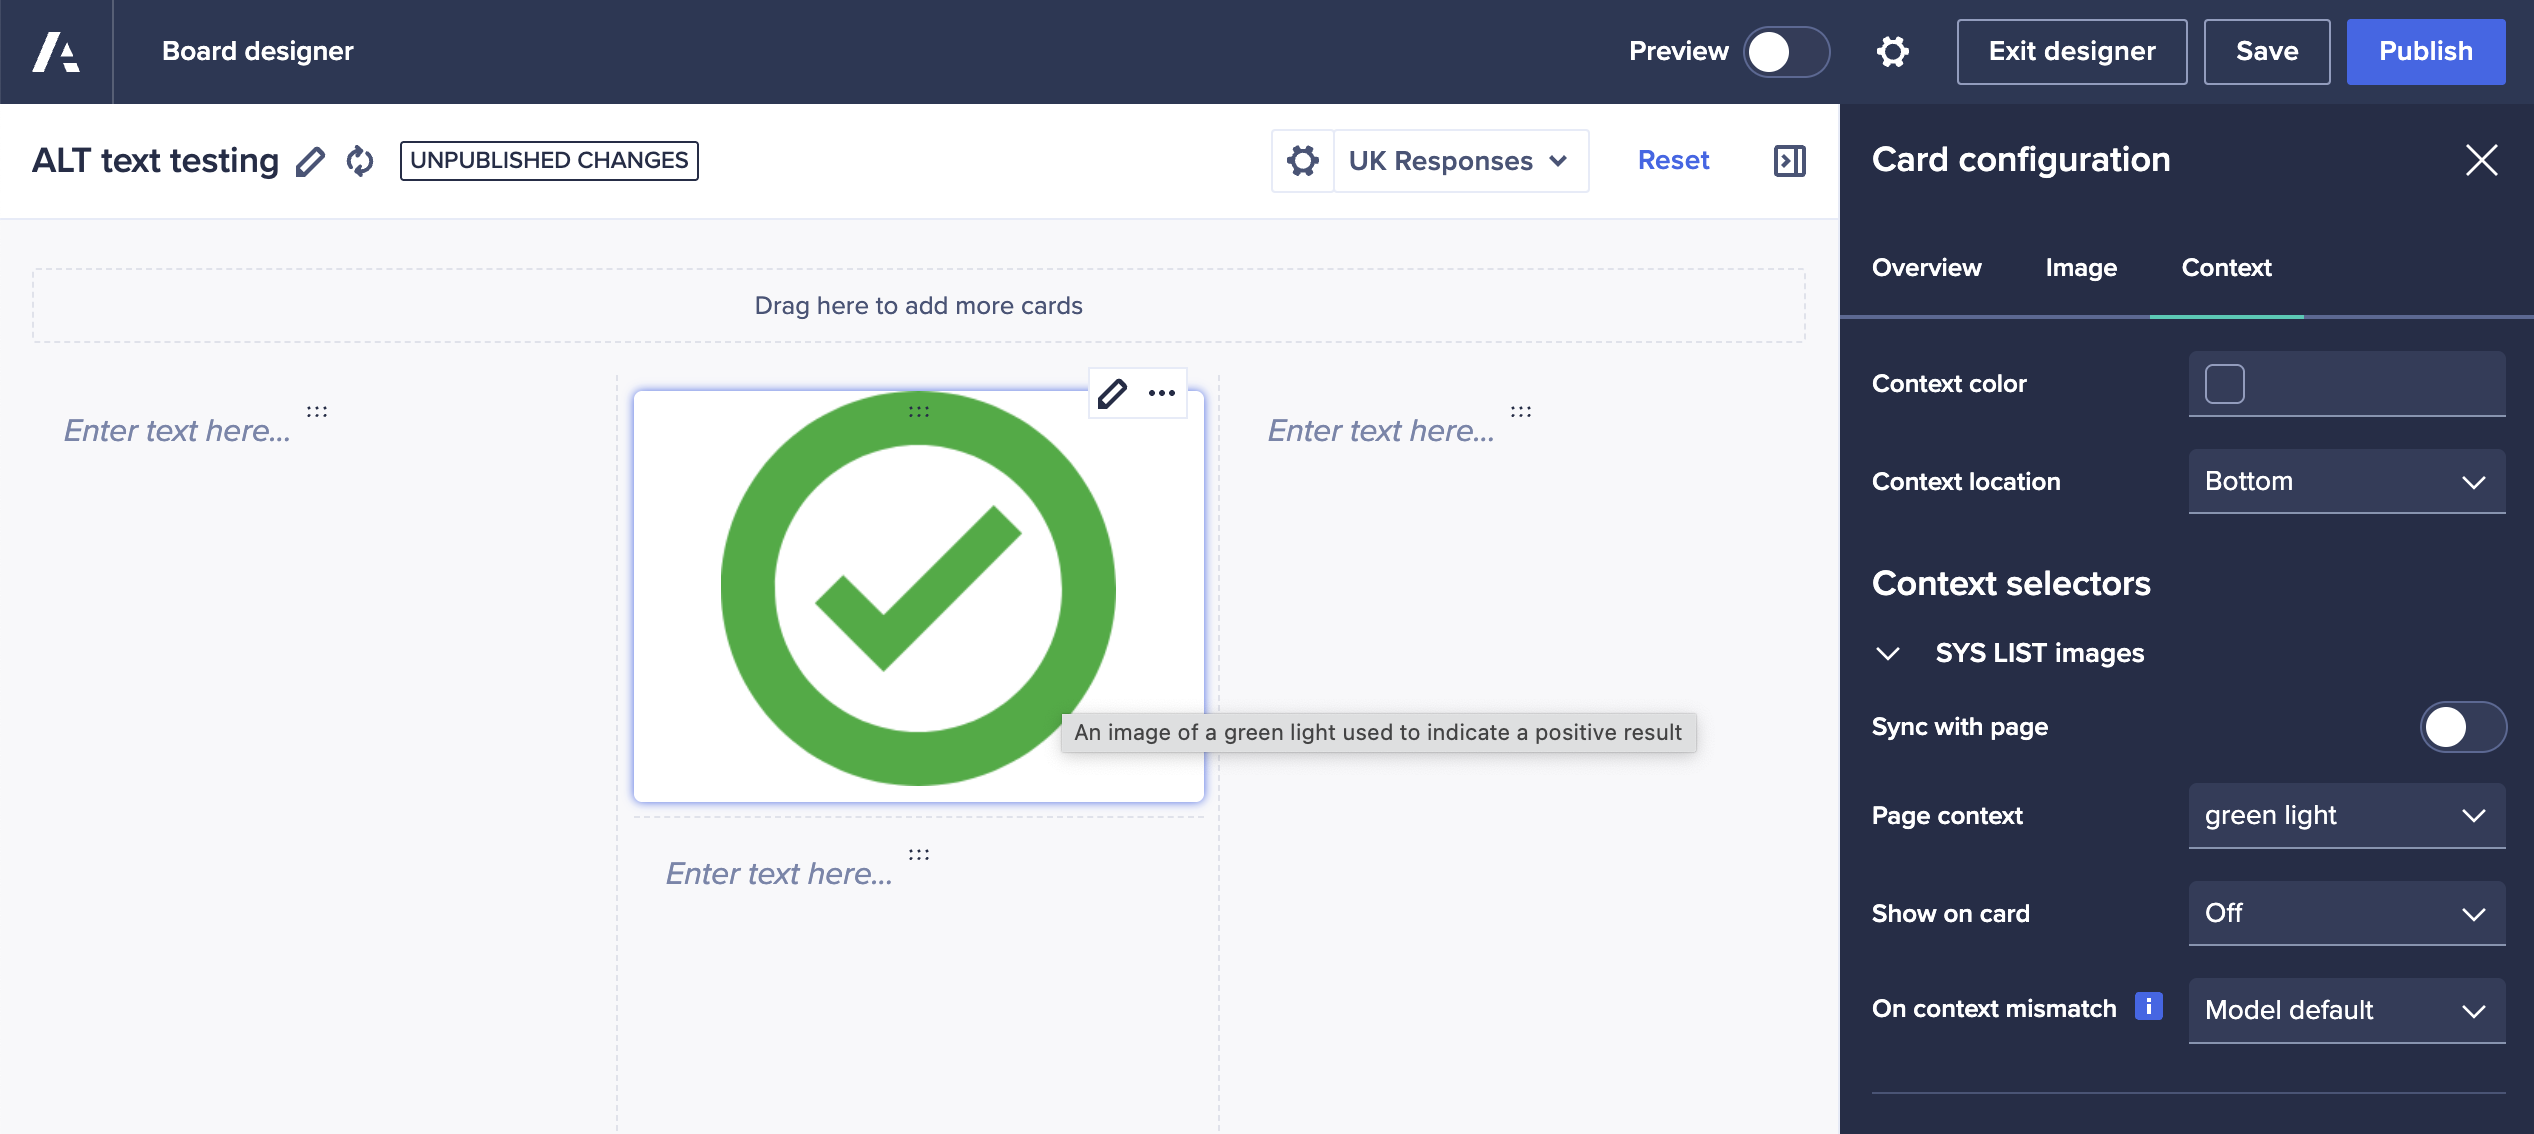Open the UK Responses dropdown
2534x1134 pixels.
1460,161
